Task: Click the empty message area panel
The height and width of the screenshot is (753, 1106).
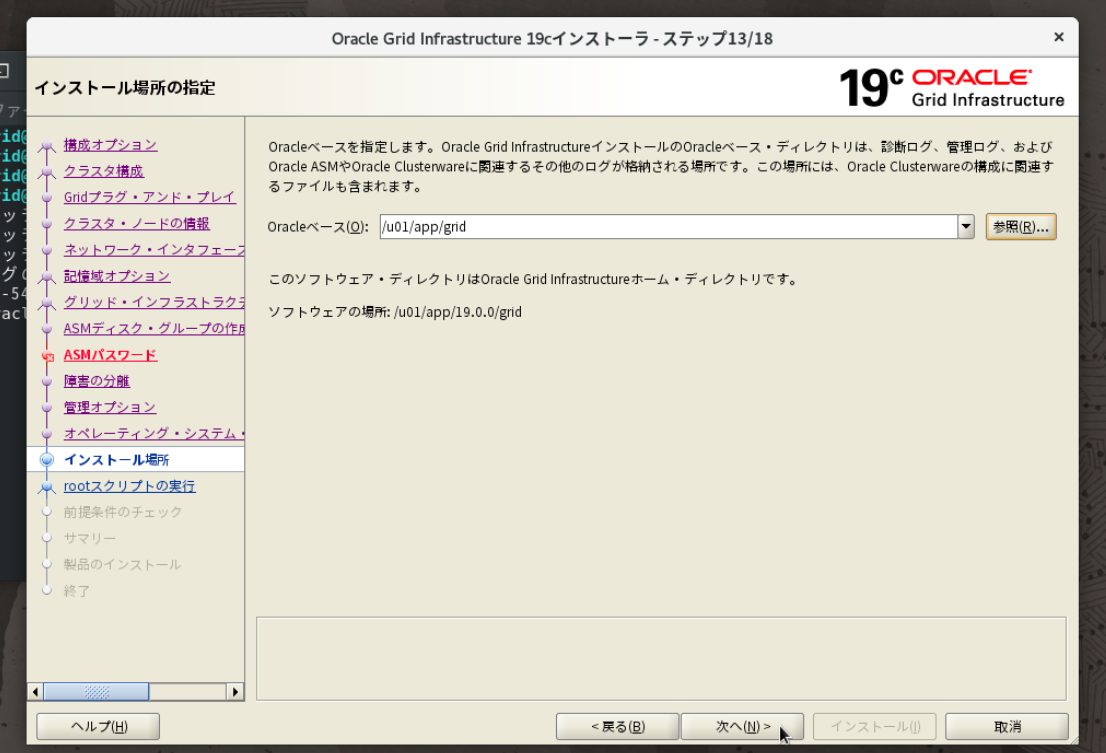Action: click(661, 659)
